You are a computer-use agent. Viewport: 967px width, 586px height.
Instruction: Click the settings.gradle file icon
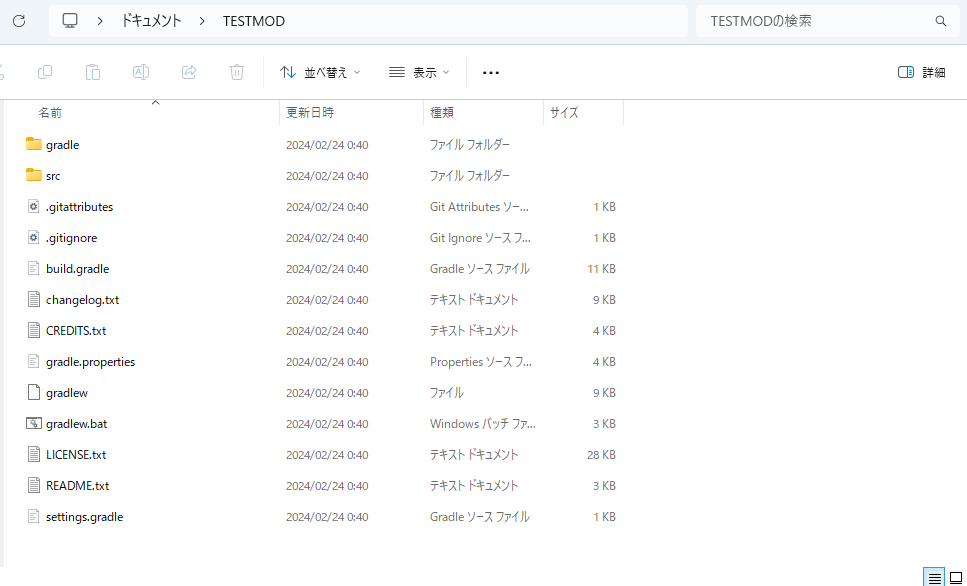pyautogui.click(x=34, y=516)
